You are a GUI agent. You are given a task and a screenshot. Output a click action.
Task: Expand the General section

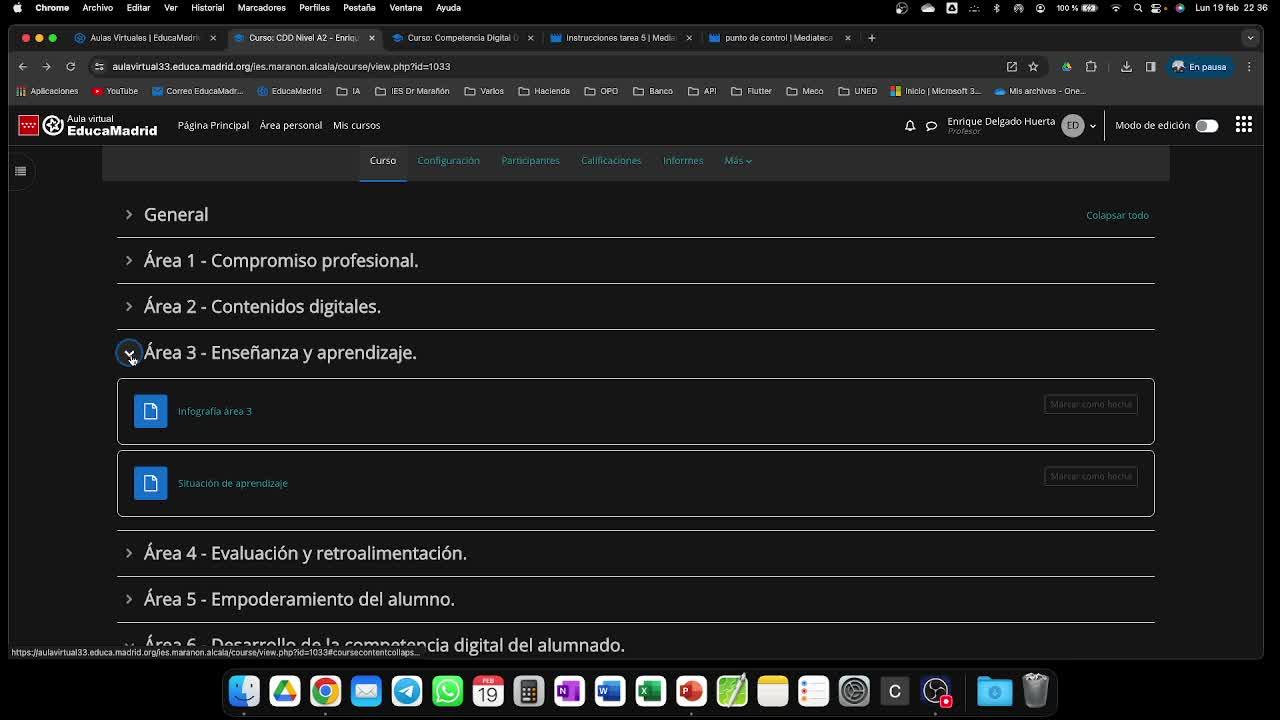pos(129,215)
